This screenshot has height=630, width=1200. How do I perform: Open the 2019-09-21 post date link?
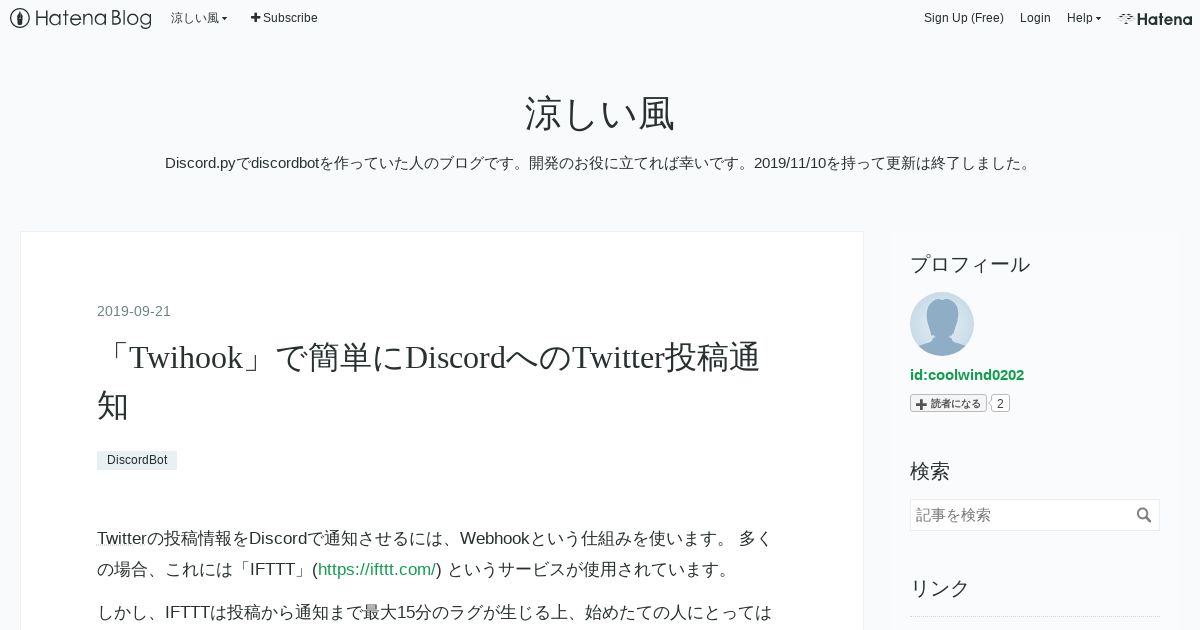tap(134, 311)
